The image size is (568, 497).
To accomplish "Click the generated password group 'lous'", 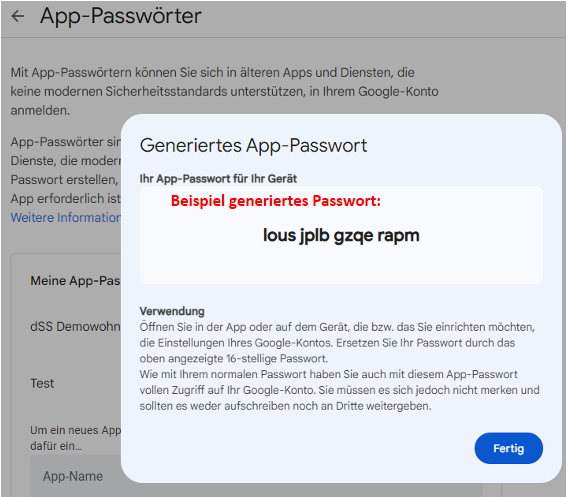I will 279,235.
